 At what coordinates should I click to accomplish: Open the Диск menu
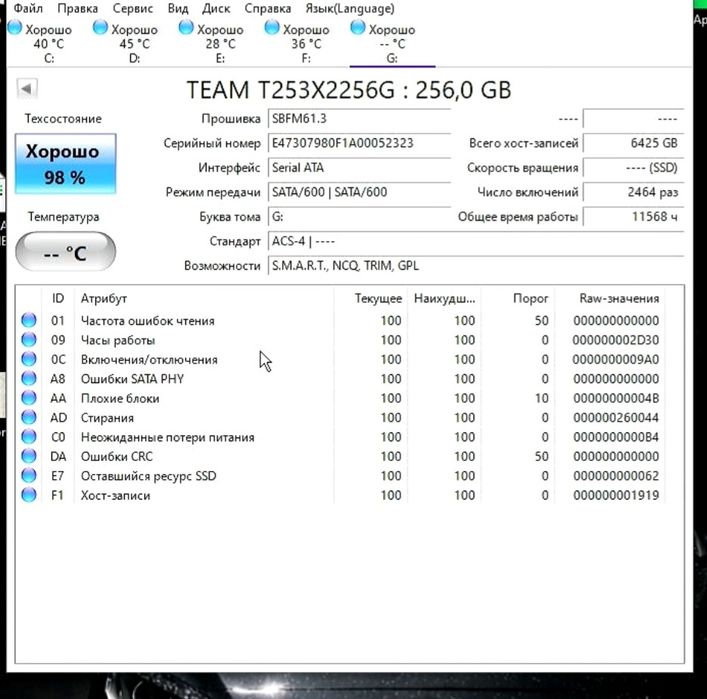216,8
